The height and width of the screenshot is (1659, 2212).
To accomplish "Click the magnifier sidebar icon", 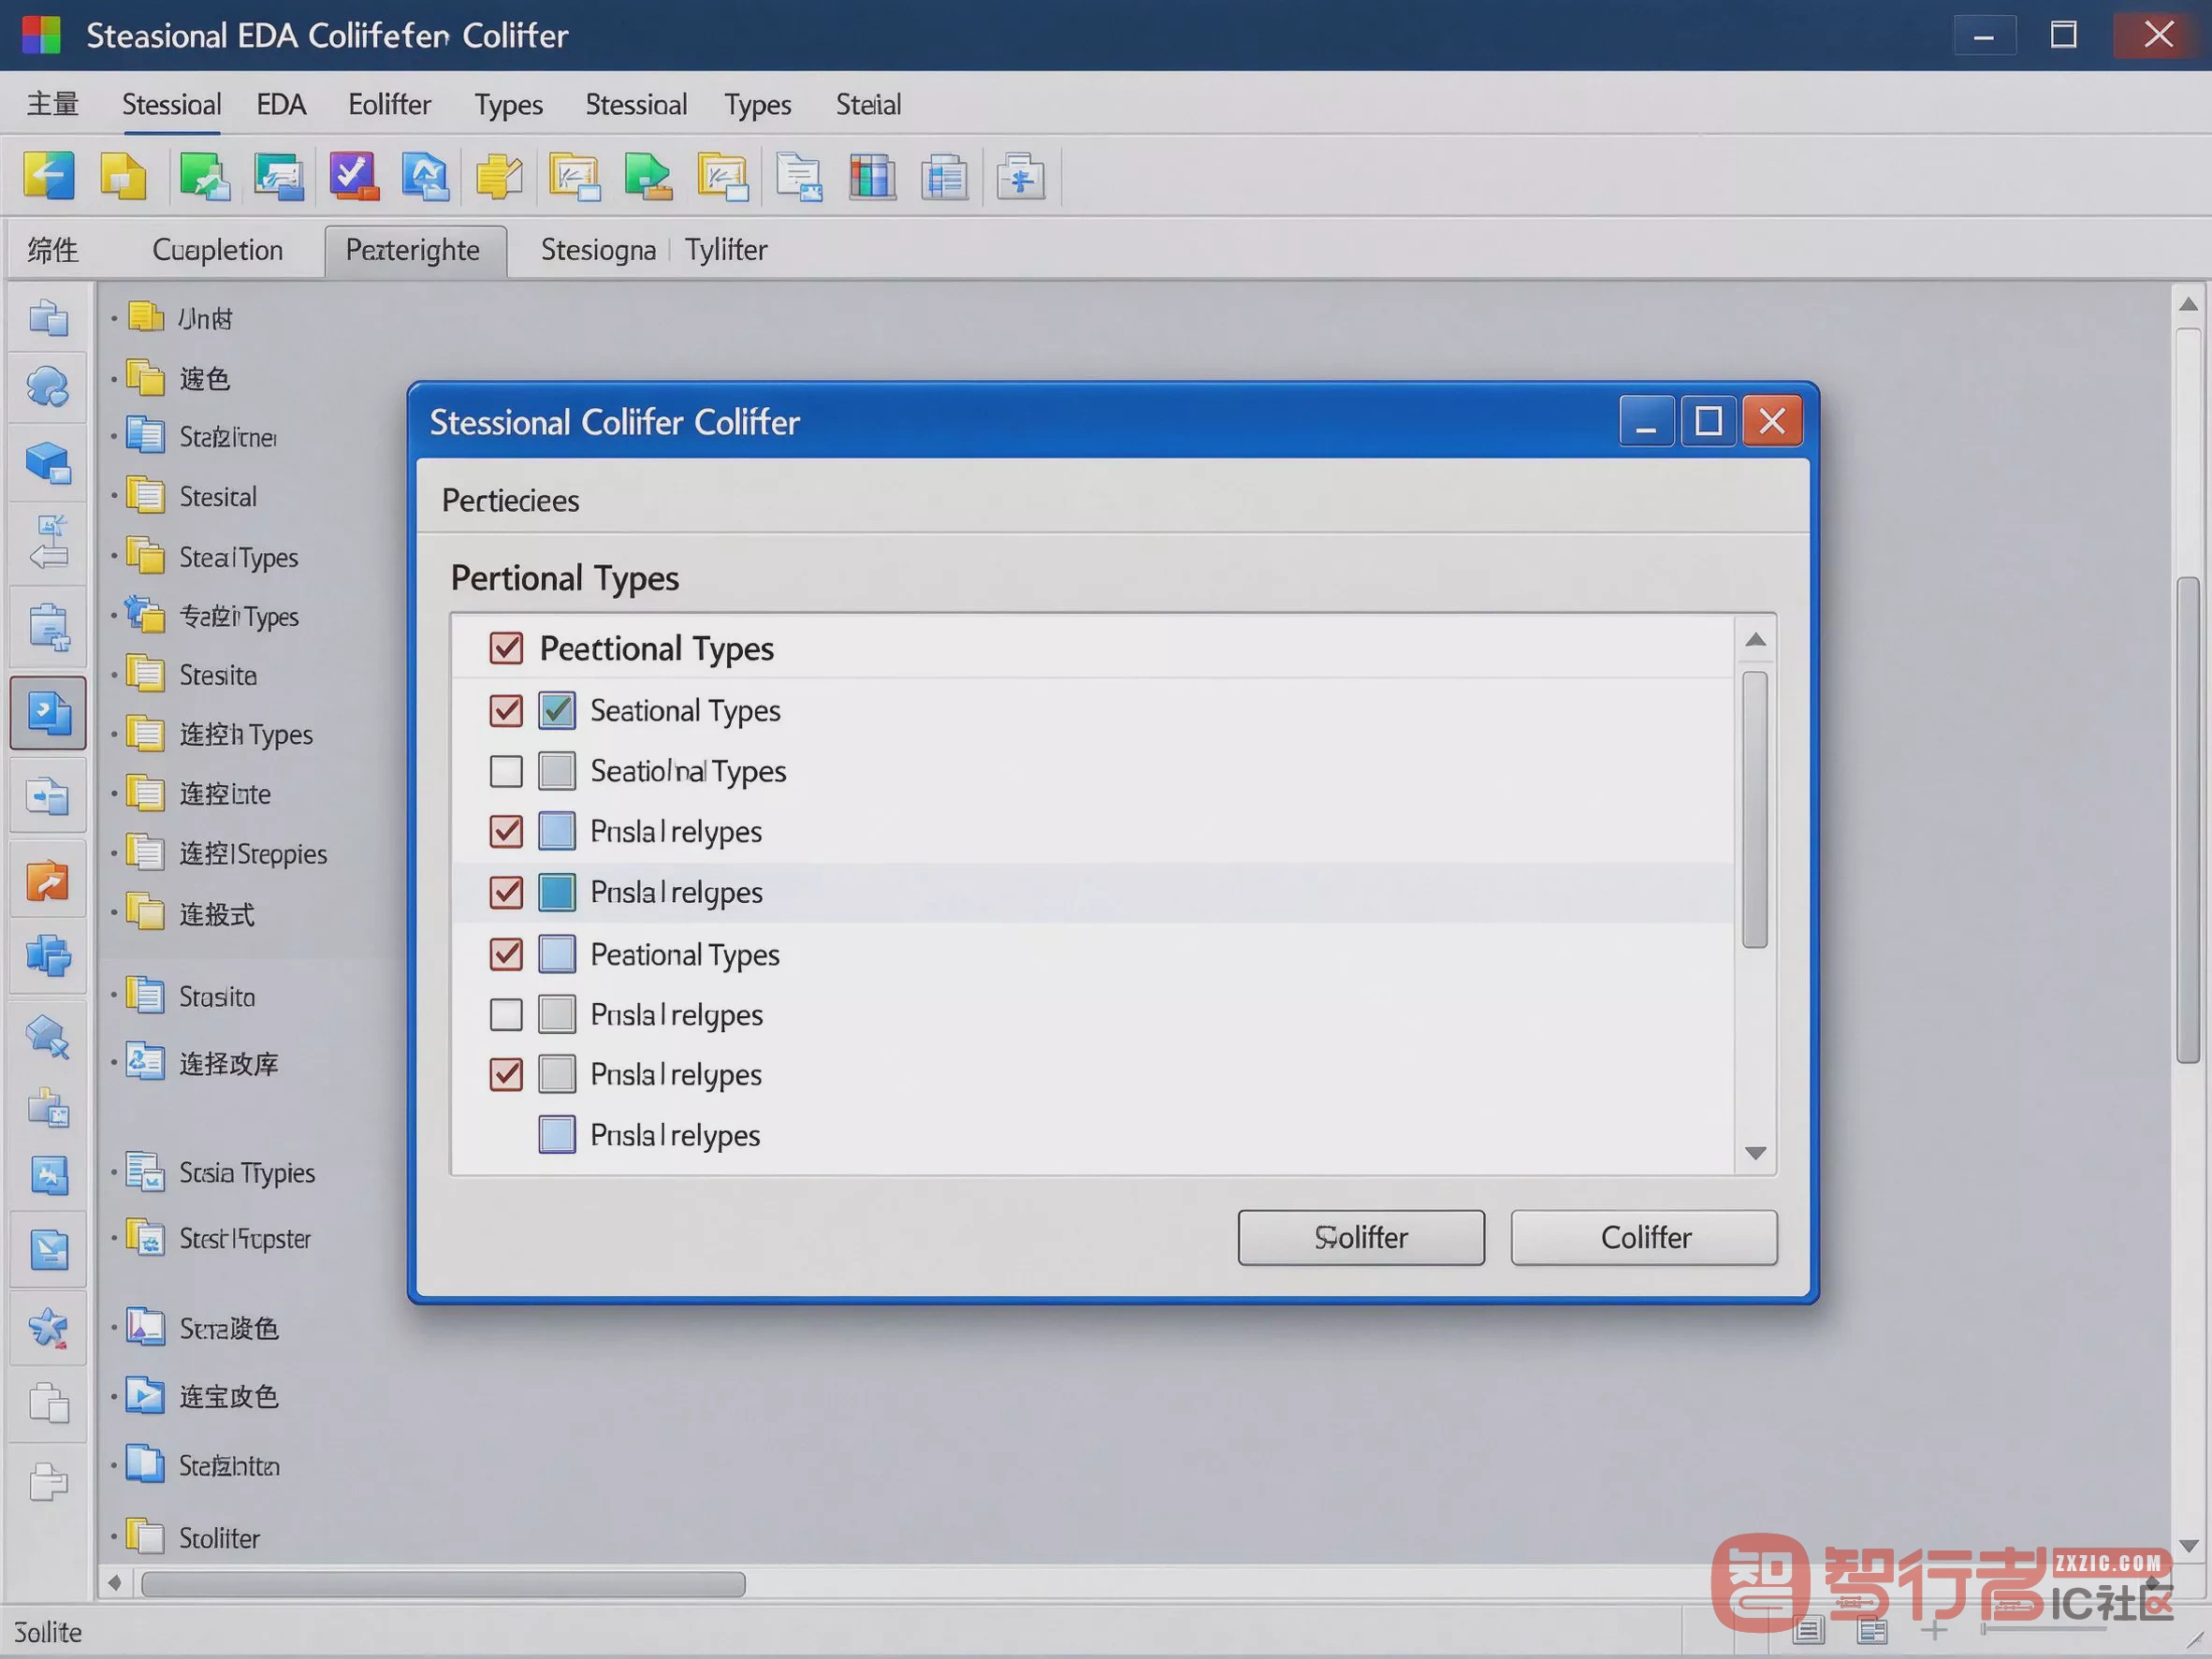I will pyautogui.click(x=48, y=1036).
